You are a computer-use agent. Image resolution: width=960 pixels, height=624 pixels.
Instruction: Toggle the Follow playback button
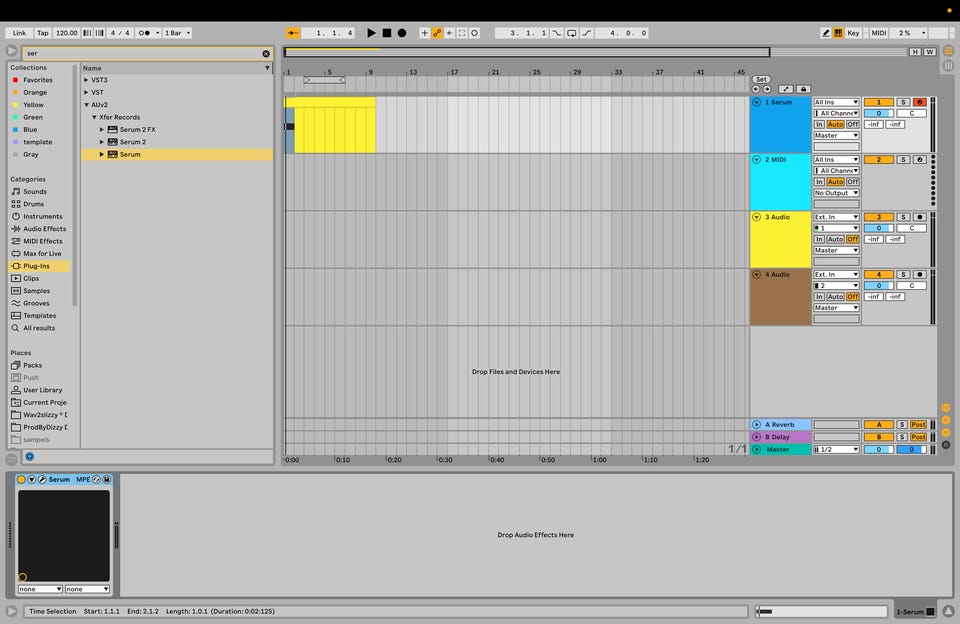coord(293,33)
